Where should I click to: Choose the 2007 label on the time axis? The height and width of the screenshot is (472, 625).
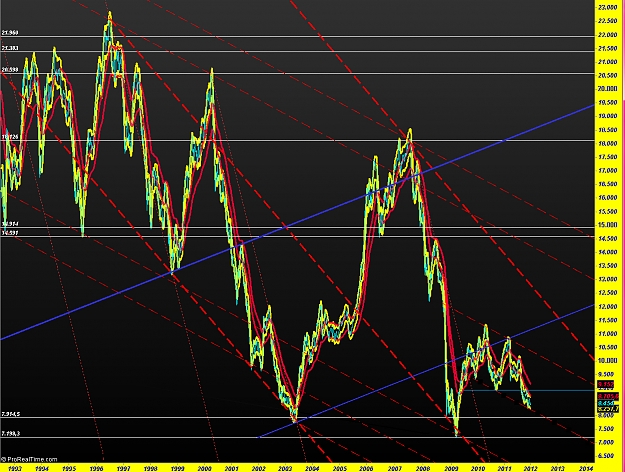pos(395,468)
